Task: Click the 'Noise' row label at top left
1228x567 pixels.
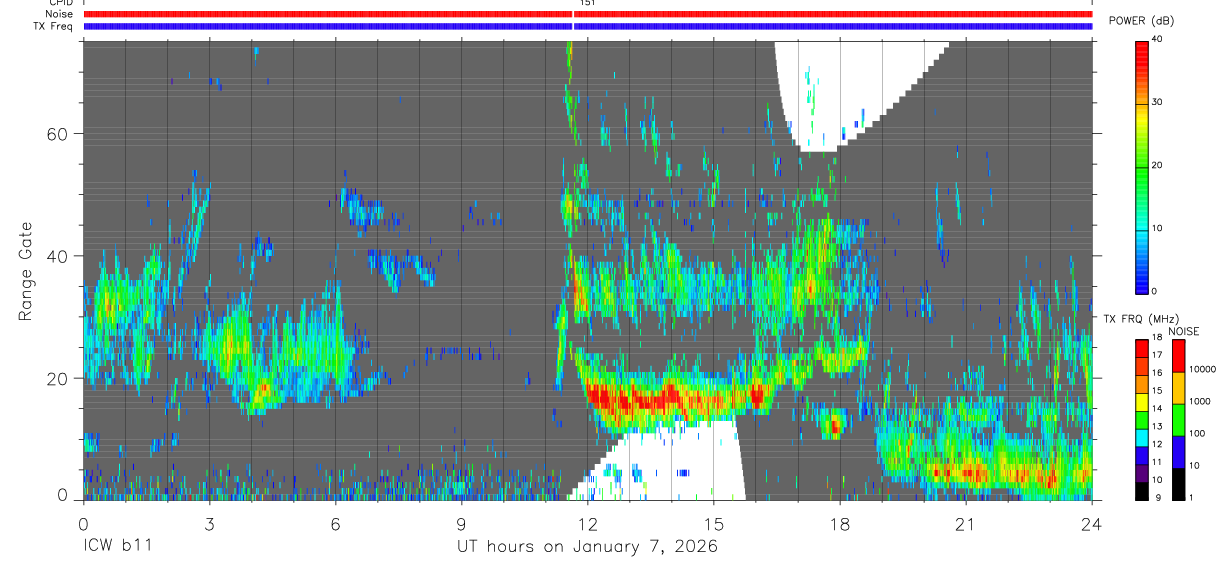Action: (59, 14)
